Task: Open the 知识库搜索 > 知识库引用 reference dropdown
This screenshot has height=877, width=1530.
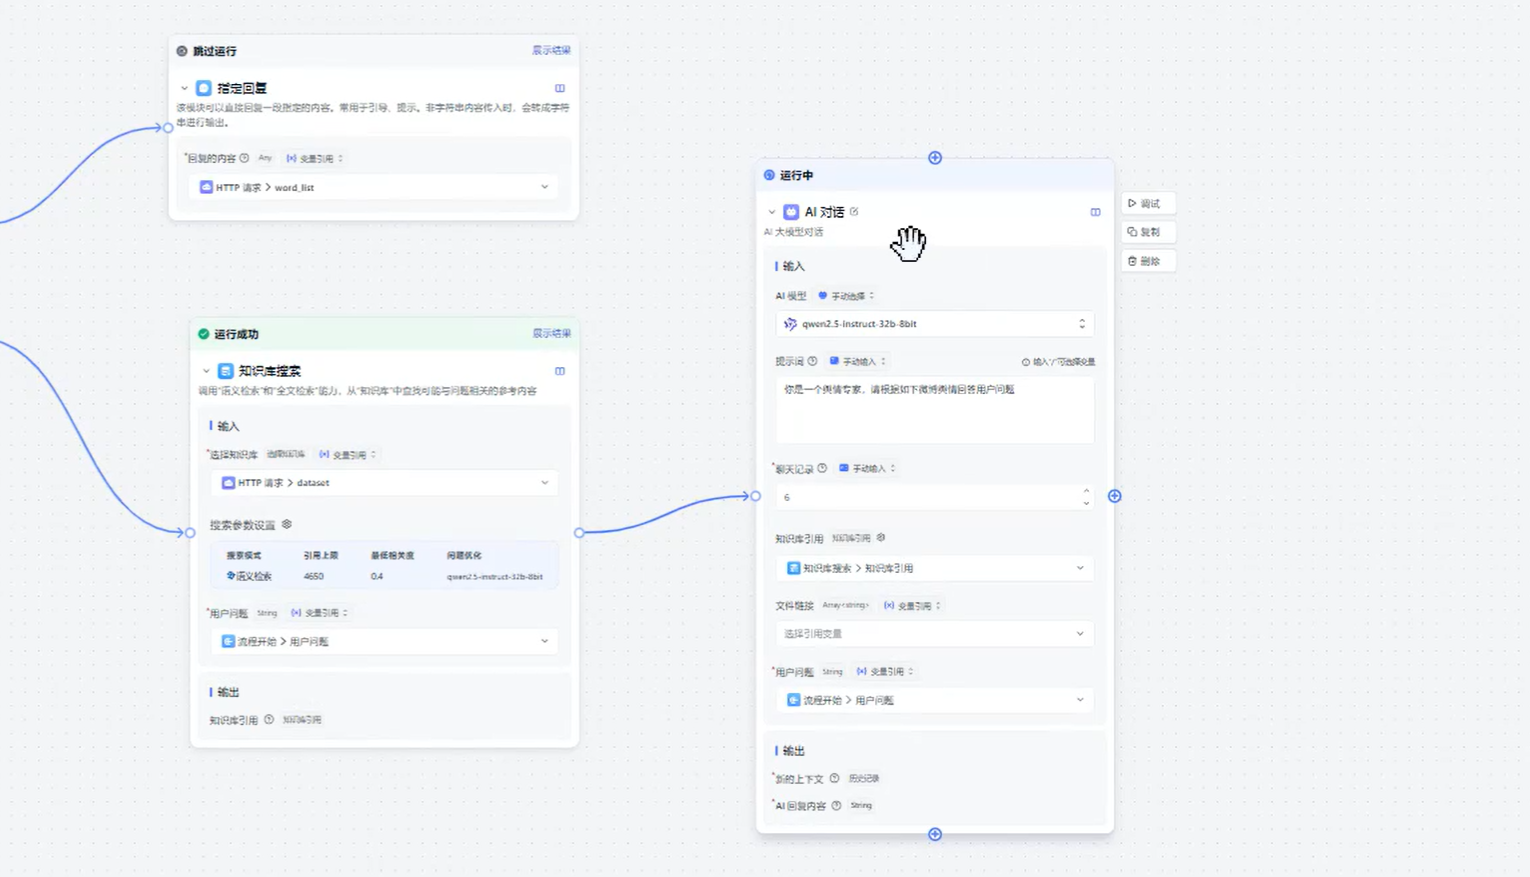Action: tap(934, 568)
